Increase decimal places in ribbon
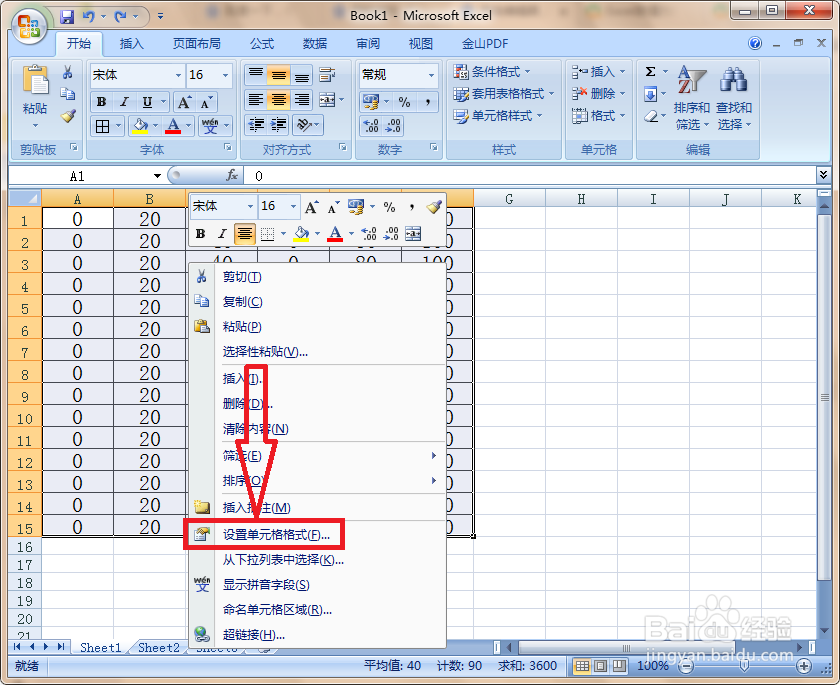The image size is (840, 685). [x=370, y=126]
